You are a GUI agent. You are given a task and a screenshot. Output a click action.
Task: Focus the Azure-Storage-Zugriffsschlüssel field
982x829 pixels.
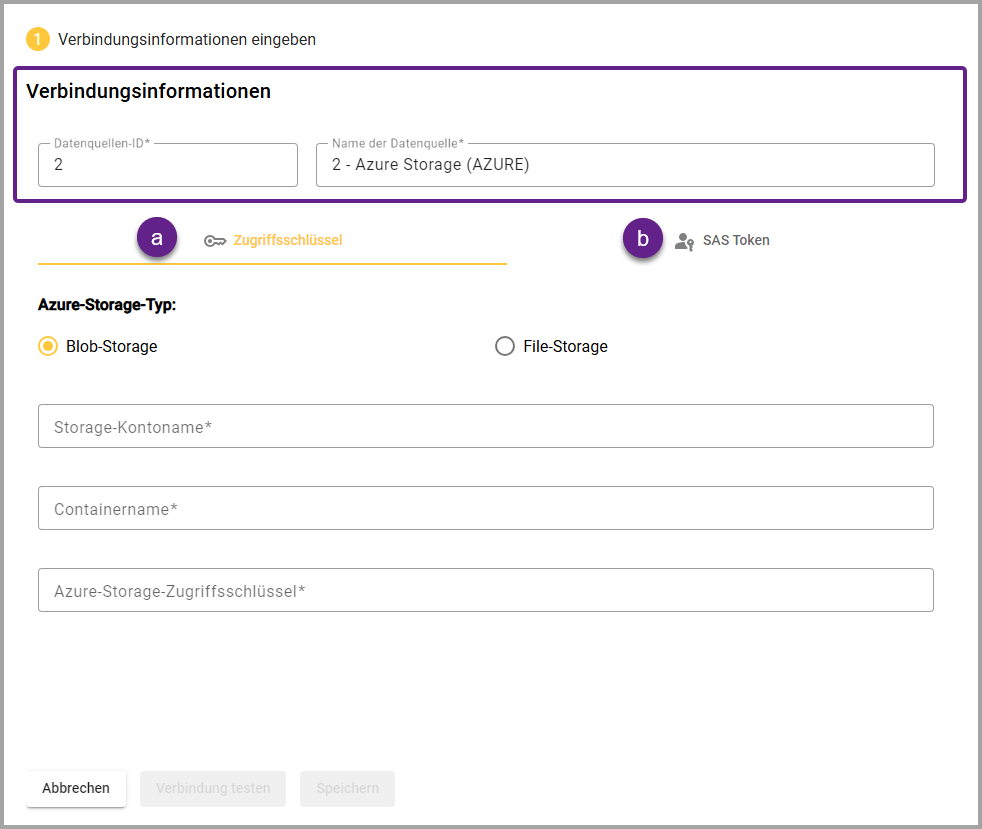pos(486,591)
